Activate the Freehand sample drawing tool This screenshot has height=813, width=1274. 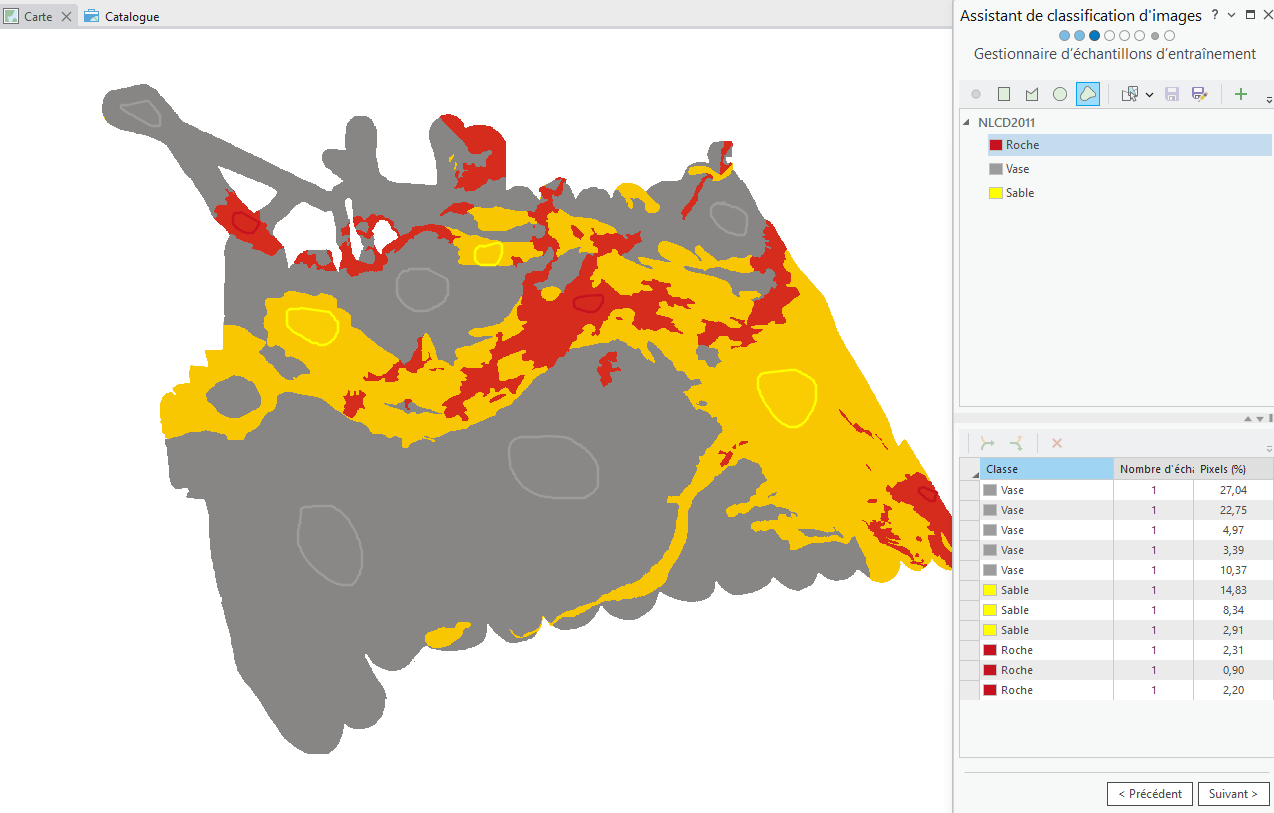pyautogui.click(x=1088, y=94)
